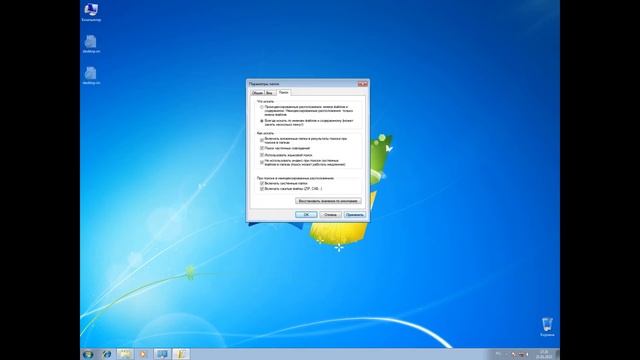Select the desktop.ini icon directly under Computer
The width and height of the screenshot is (640, 360).
click(x=91, y=44)
